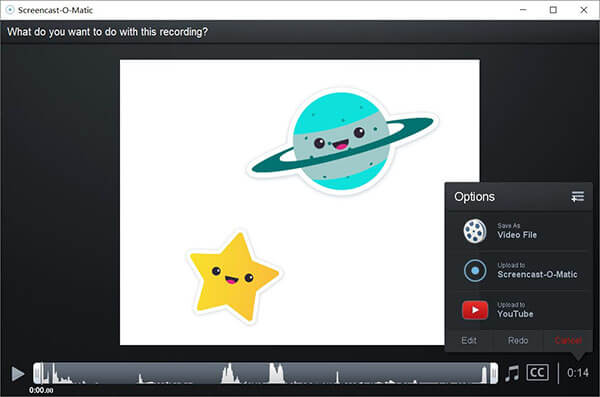
Task: Click the 0:00.00 timestamp text
Action: click(x=41, y=390)
